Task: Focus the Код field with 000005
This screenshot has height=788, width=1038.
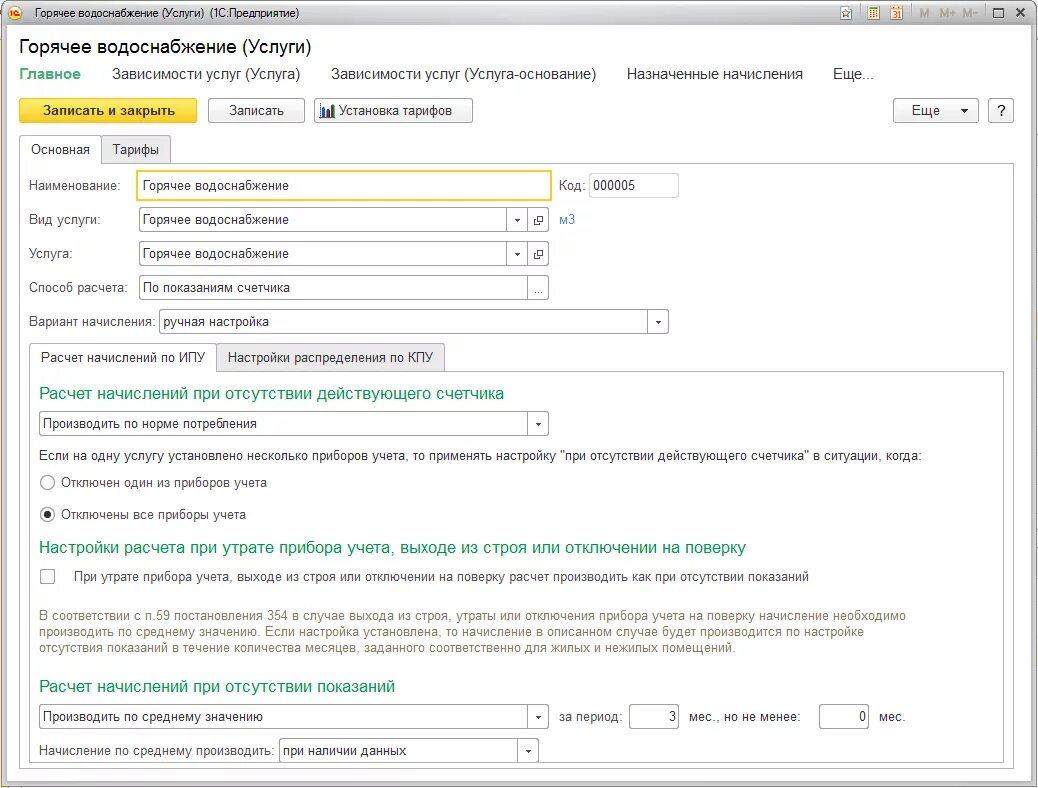Action: point(634,185)
